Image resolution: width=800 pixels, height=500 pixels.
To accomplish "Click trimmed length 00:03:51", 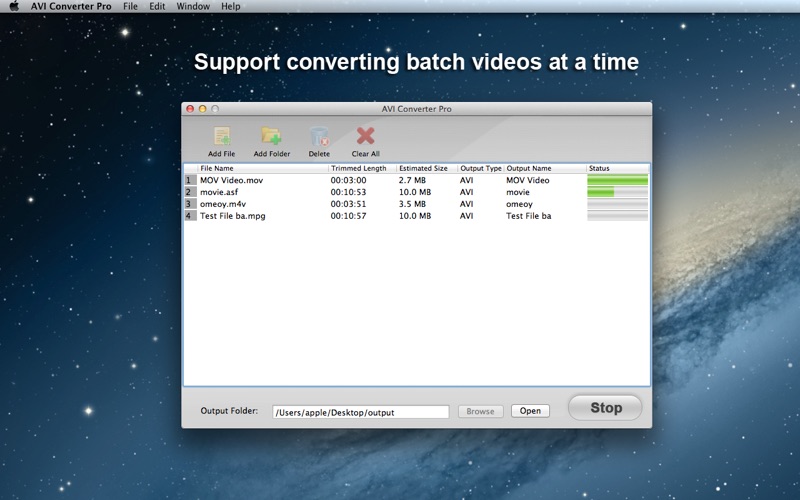I will click(348, 204).
